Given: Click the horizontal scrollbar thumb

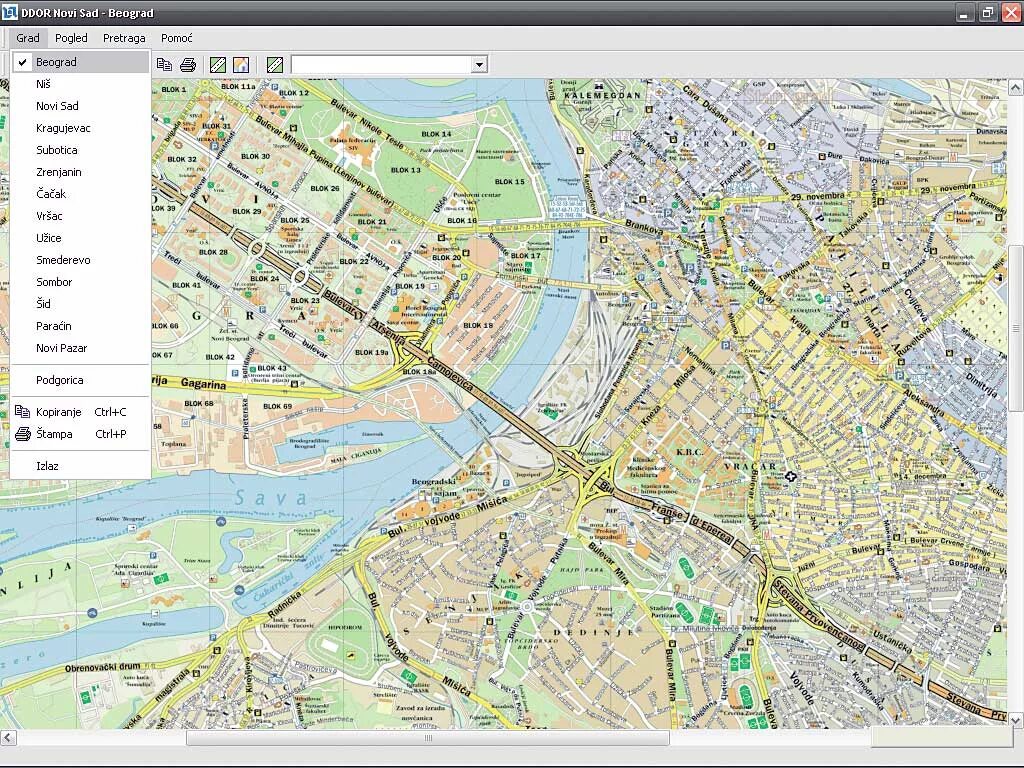Looking at the screenshot, I should (428, 738).
